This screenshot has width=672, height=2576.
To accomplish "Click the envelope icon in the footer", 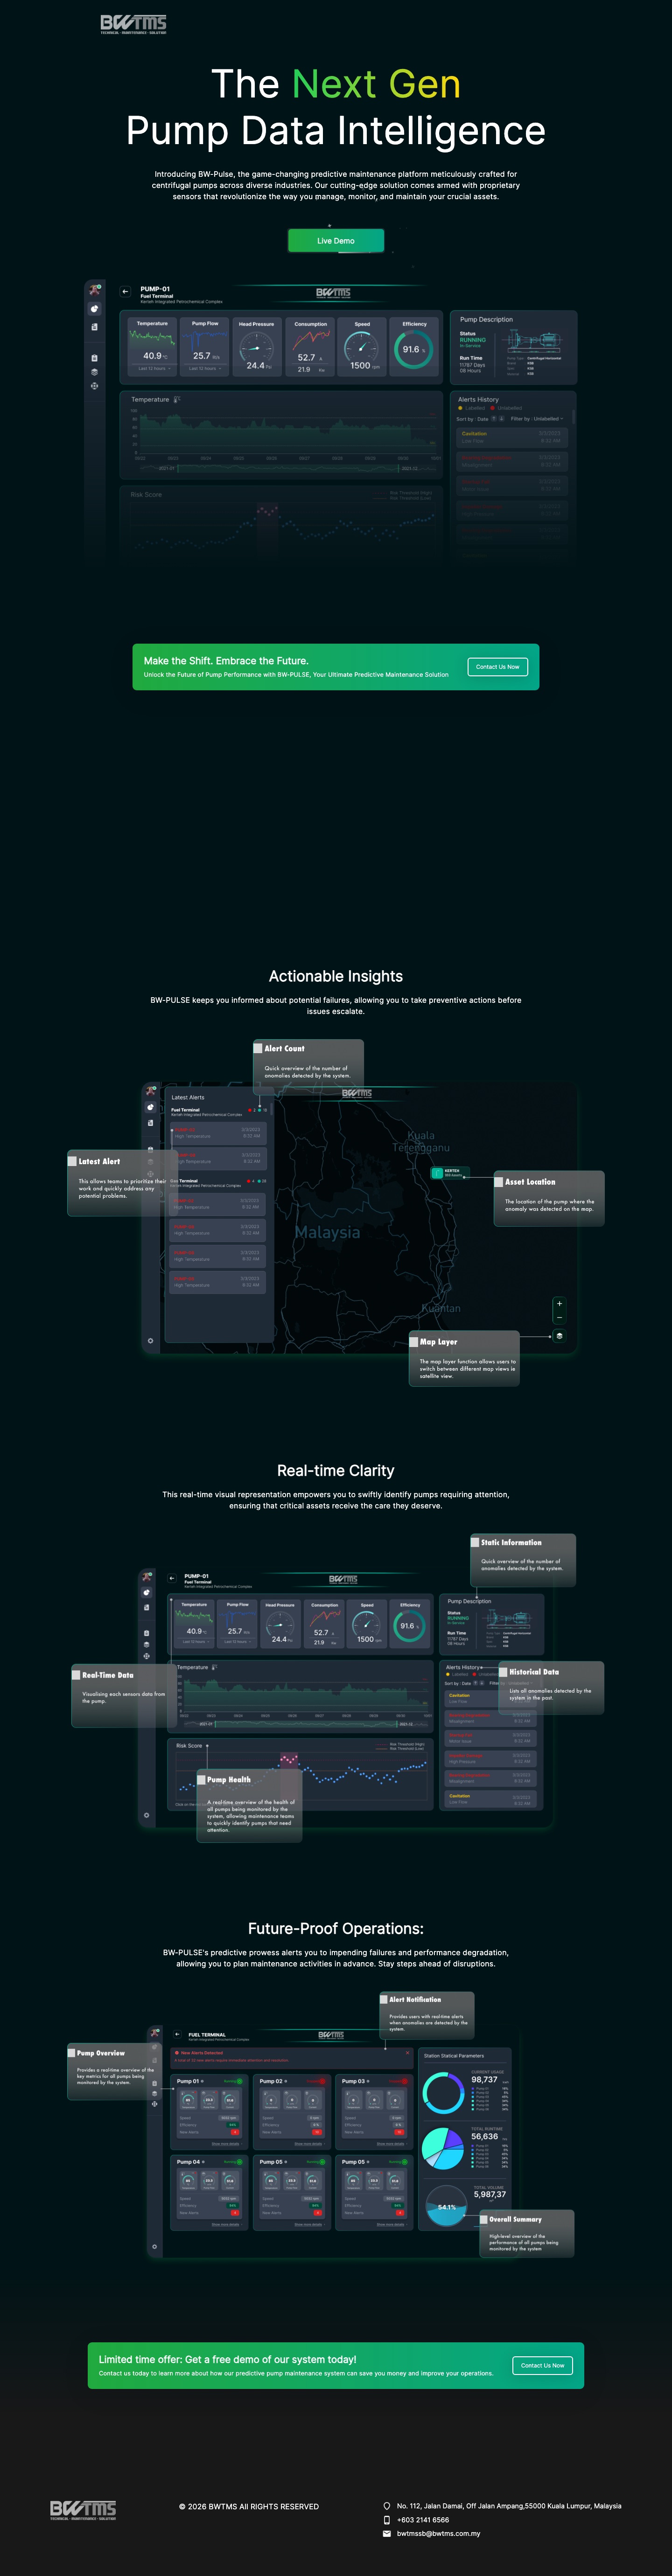I will pyautogui.click(x=387, y=2534).
